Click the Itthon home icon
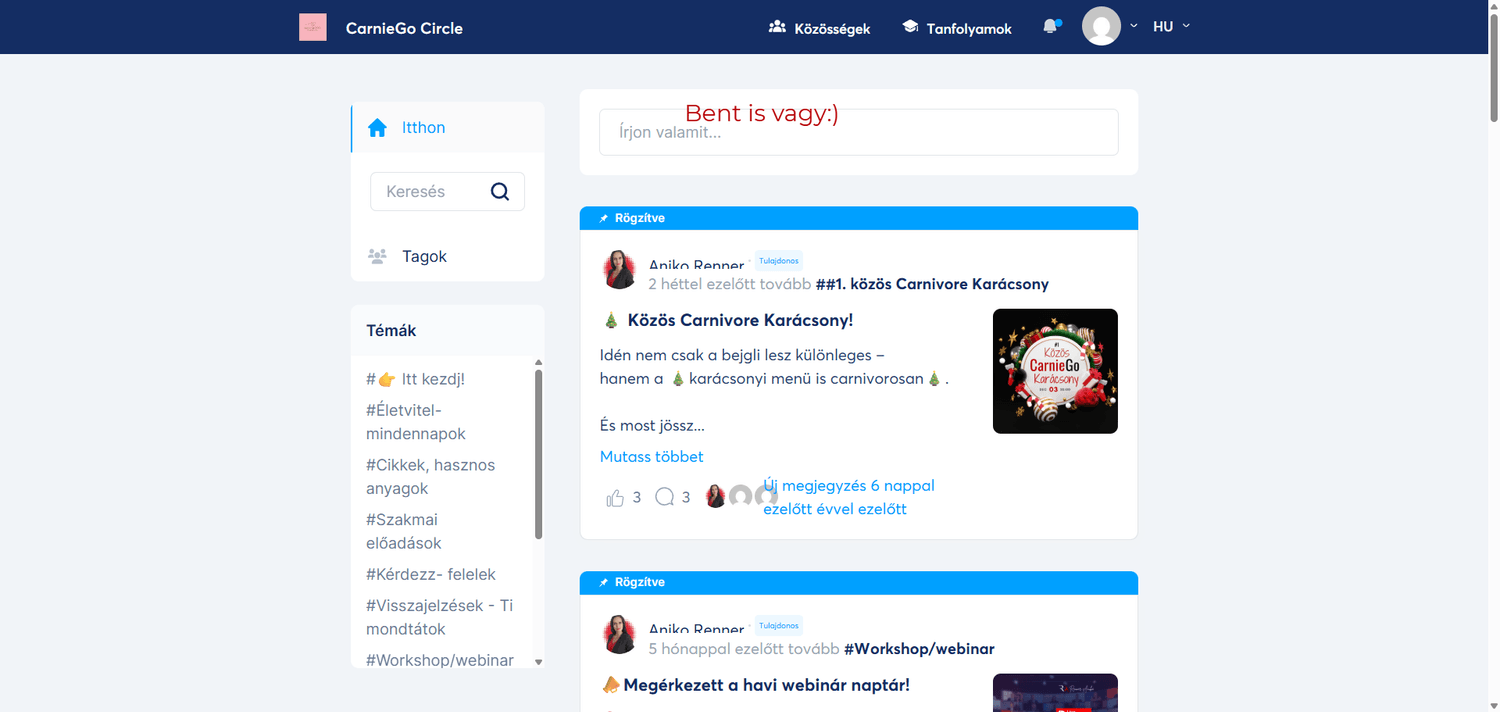Screen dimensions: 1500x712 pyautogui.click(x=377, y=128)
